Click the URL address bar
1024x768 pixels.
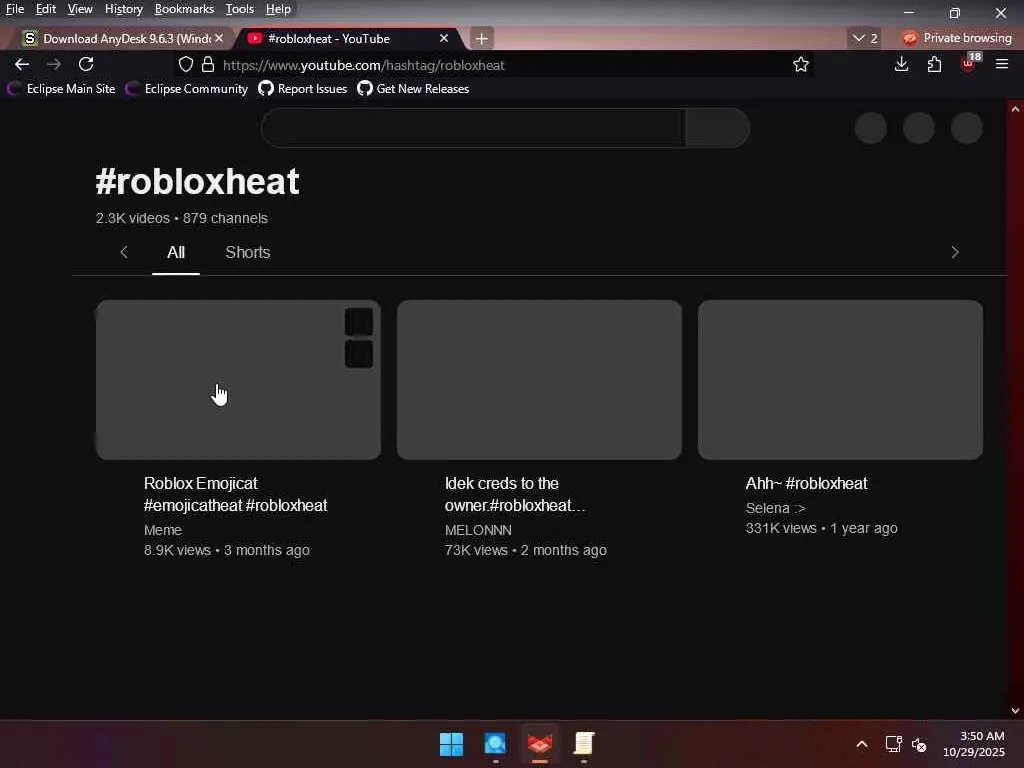point(496,65)
